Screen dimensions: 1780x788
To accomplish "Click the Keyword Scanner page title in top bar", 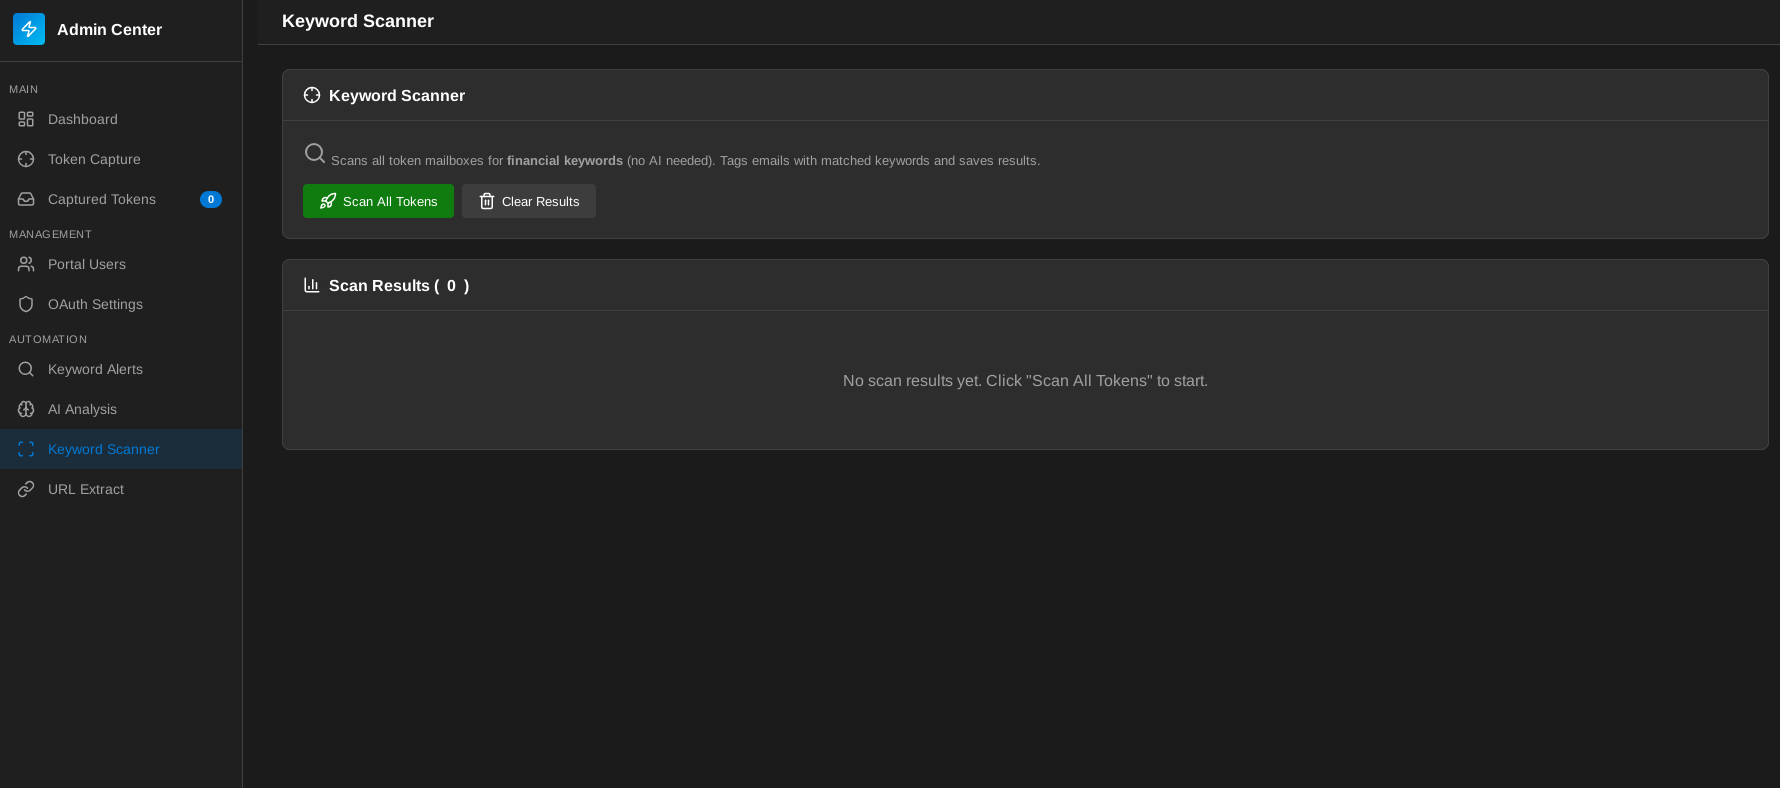I will pyautogui.click(x=357, y=21).
